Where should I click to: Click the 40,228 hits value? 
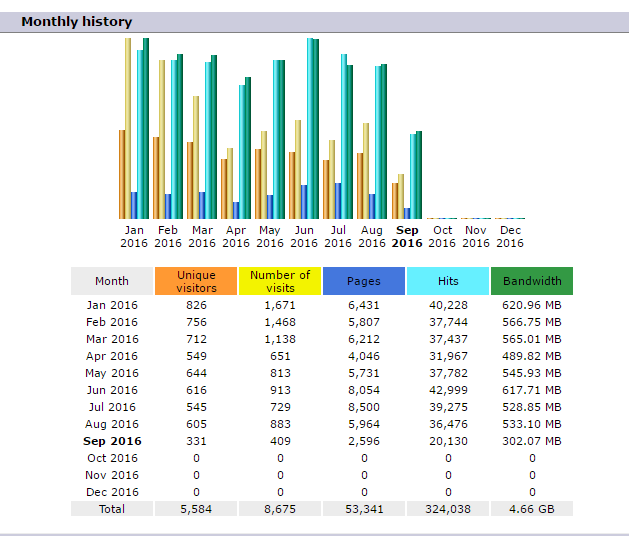pos(448,305)
